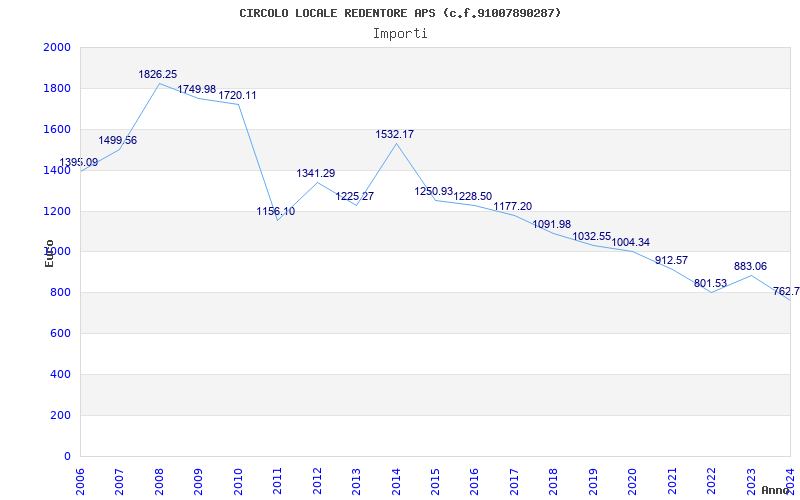Viewport: 800px width, 500px height.
Task: Click the Euro axis label
Action: 49,253
